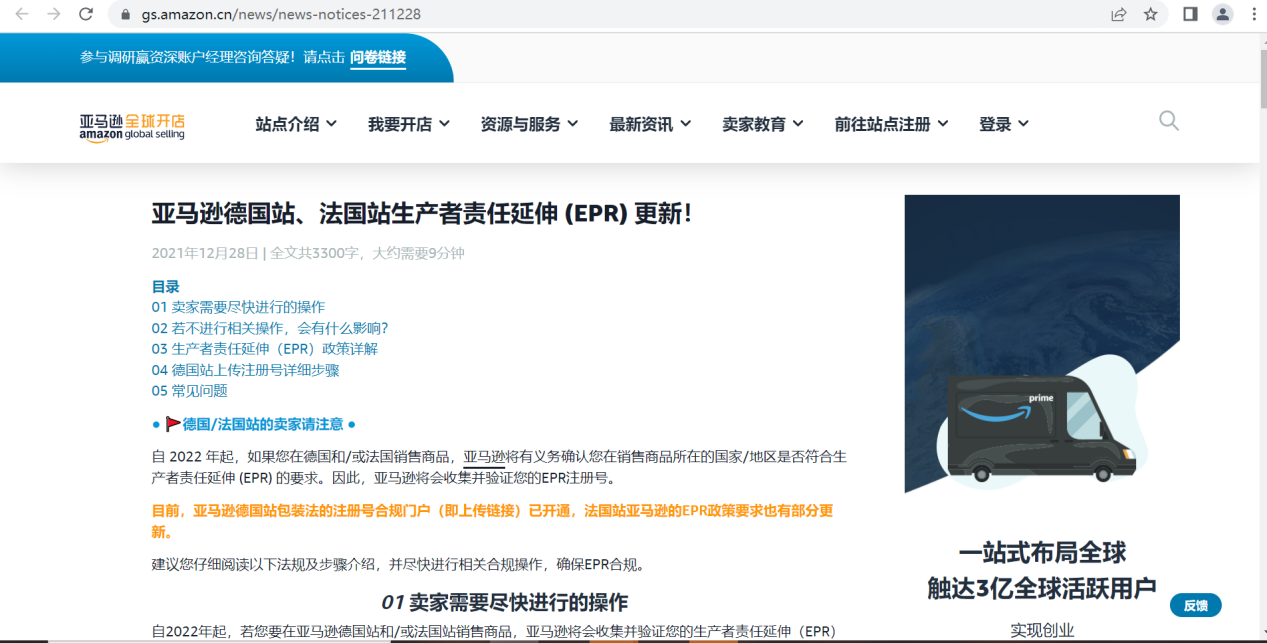Click the browser profile avatar icon

point(1222,15)
